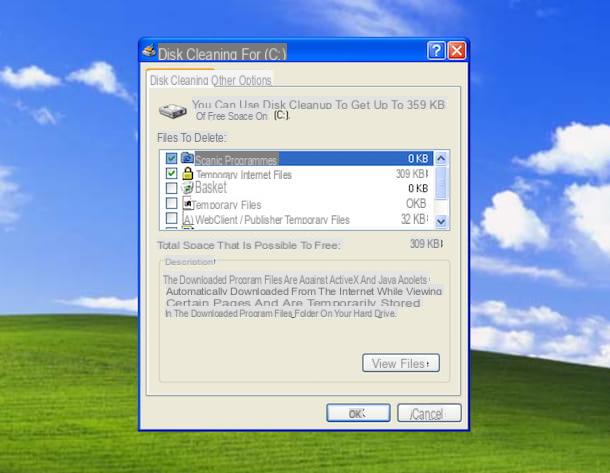The image size is (610, 473).
Task: Select the Temporary Files list row
Action: coord(297,203)
